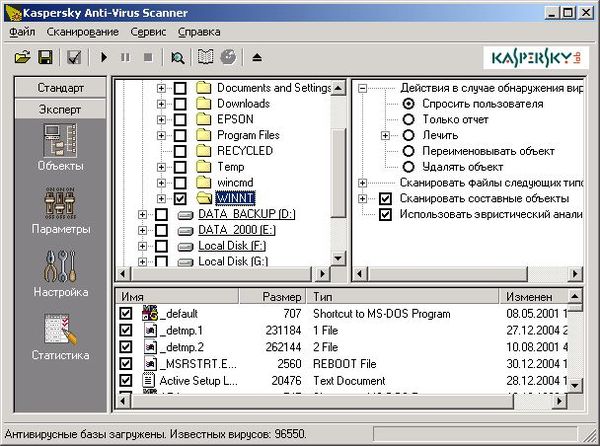The height and width of the screenshot is (446, 600).
Task: Open the Сканирование menu
Action: coord(83,32)
